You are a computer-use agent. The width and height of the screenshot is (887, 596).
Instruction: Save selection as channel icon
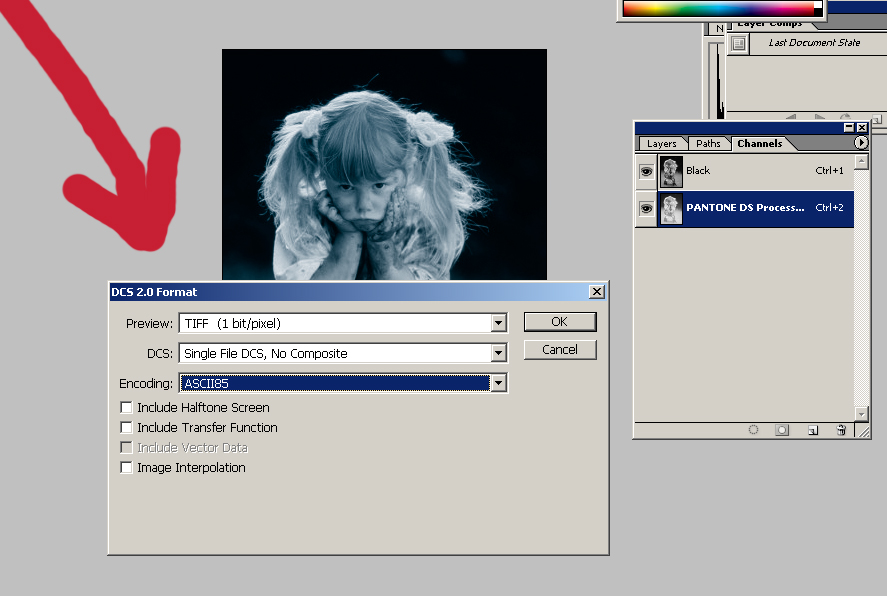(782, 430)
